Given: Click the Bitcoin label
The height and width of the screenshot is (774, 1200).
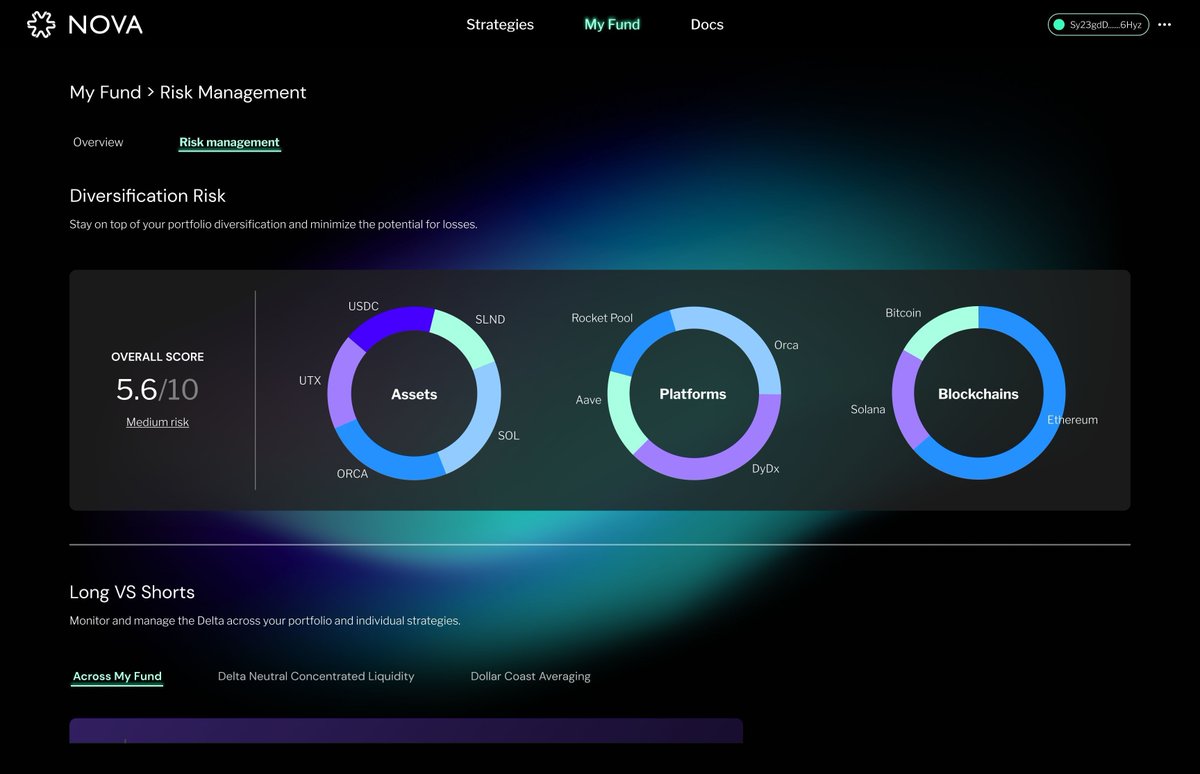Looking at the screenshot, I should [x=903, y=313].
